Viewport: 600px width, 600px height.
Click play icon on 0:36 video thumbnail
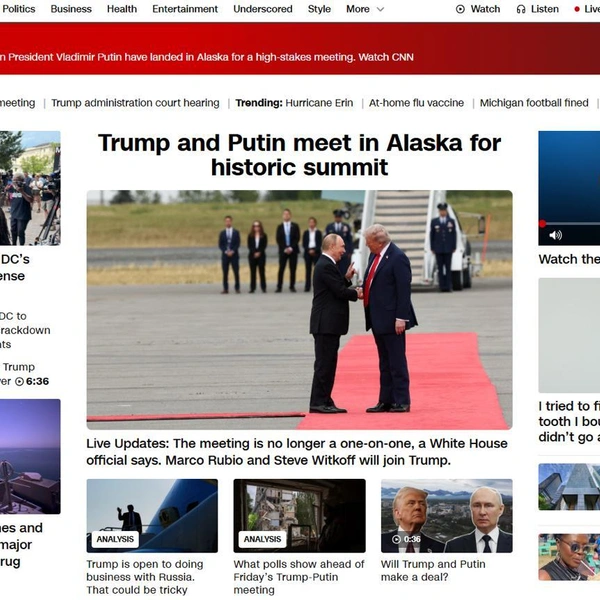[x=396, y=539]
